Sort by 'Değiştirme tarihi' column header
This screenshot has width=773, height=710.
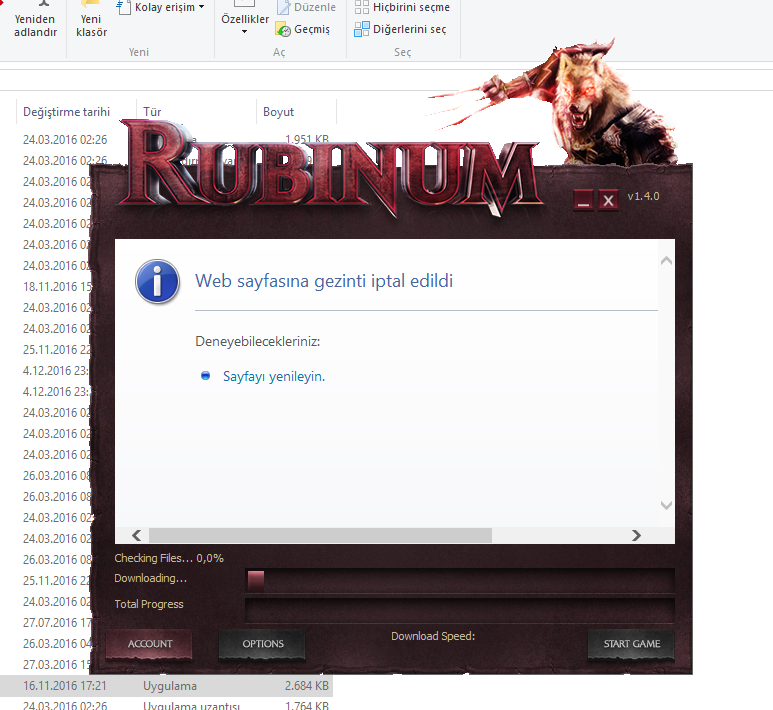67,112
